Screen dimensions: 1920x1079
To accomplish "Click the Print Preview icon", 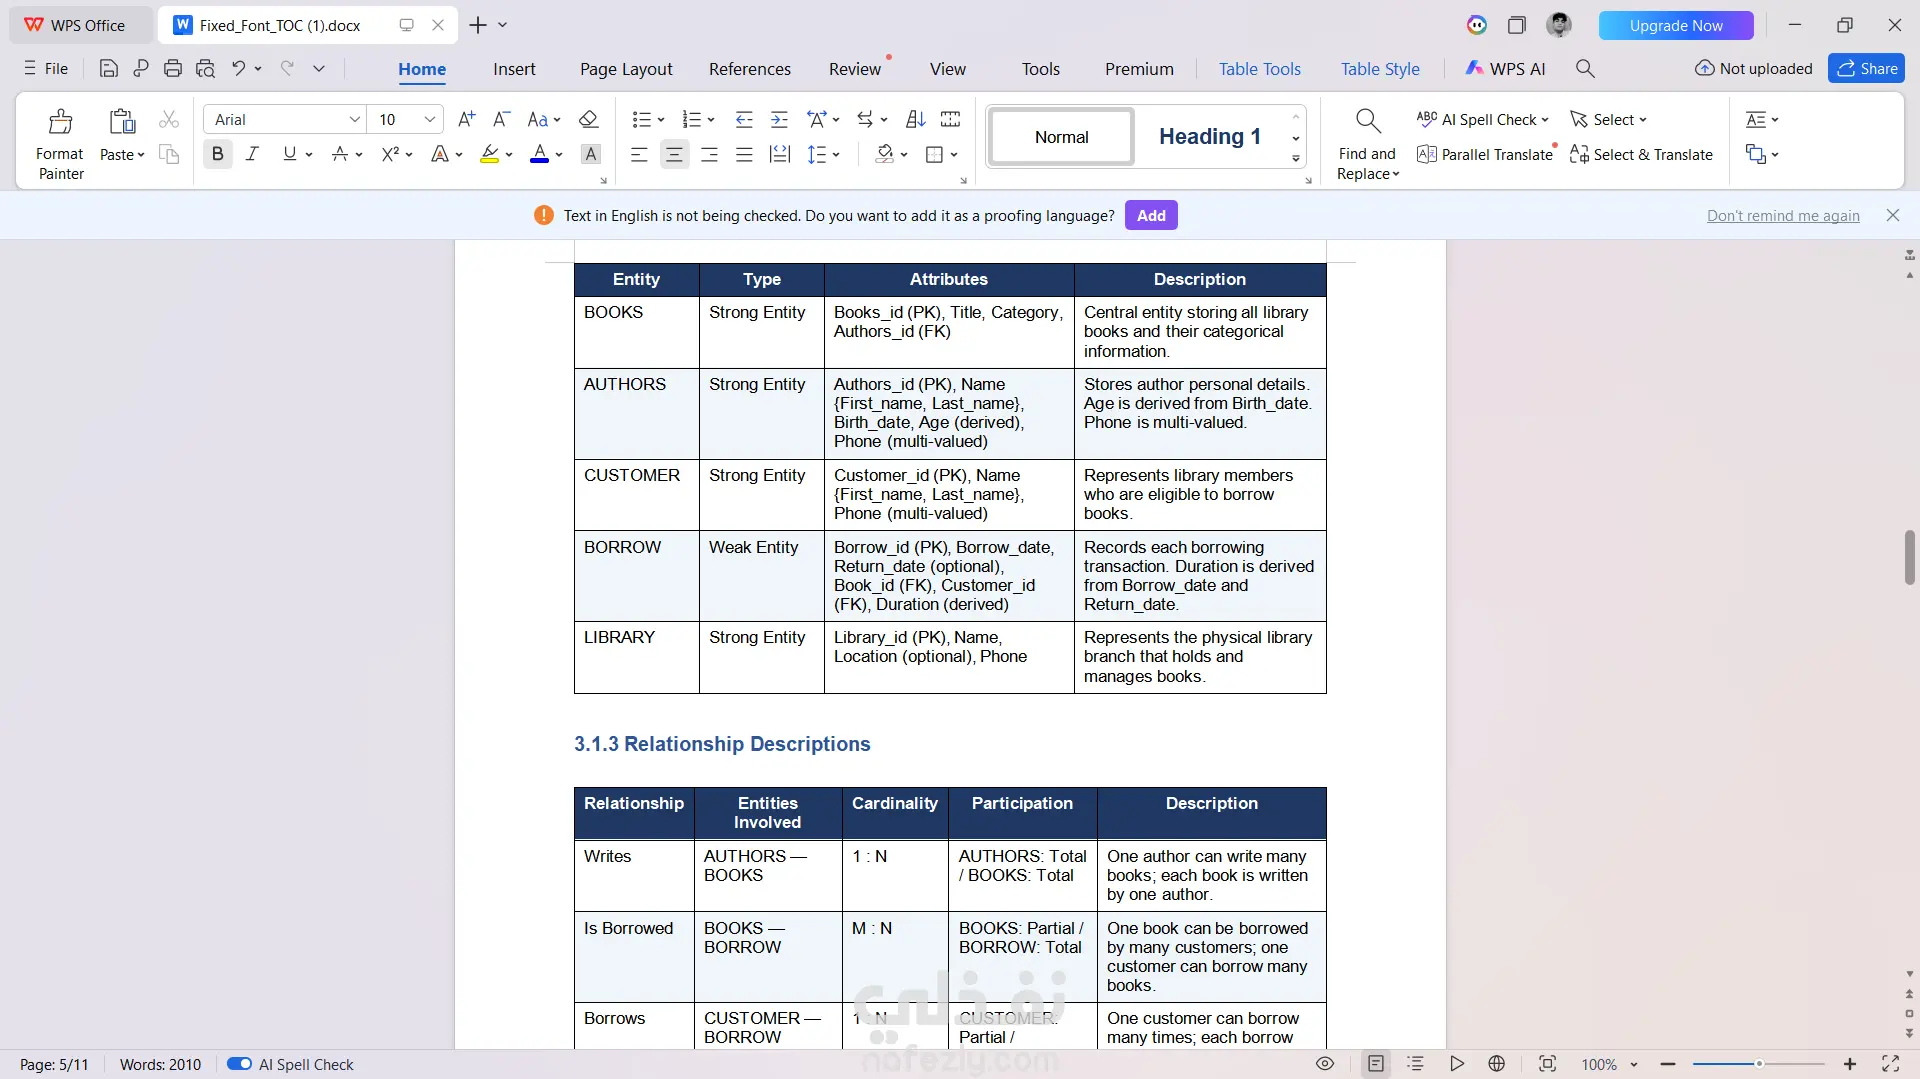I will (205, 68).
